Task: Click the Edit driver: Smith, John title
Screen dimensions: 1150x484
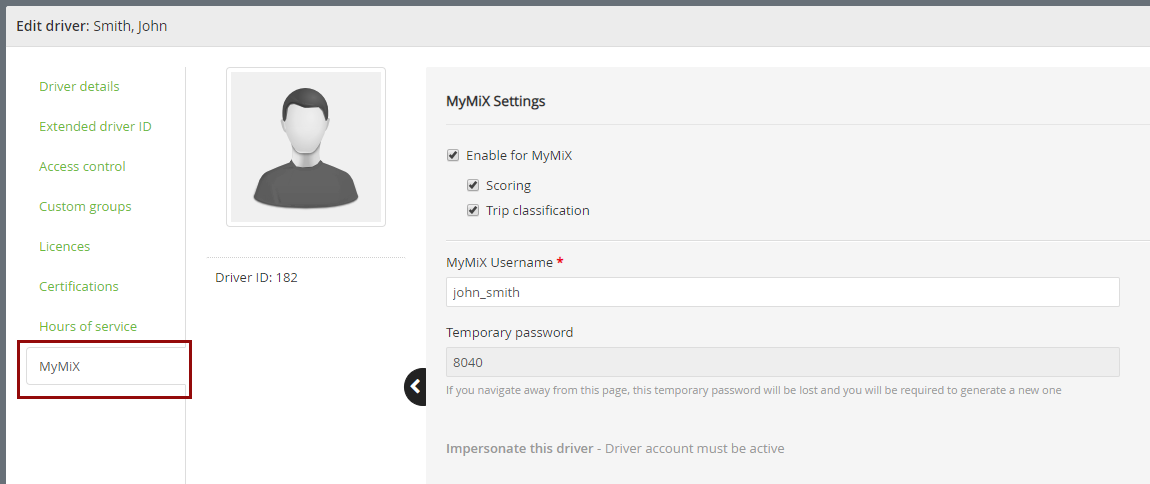Action: [92, 26]
